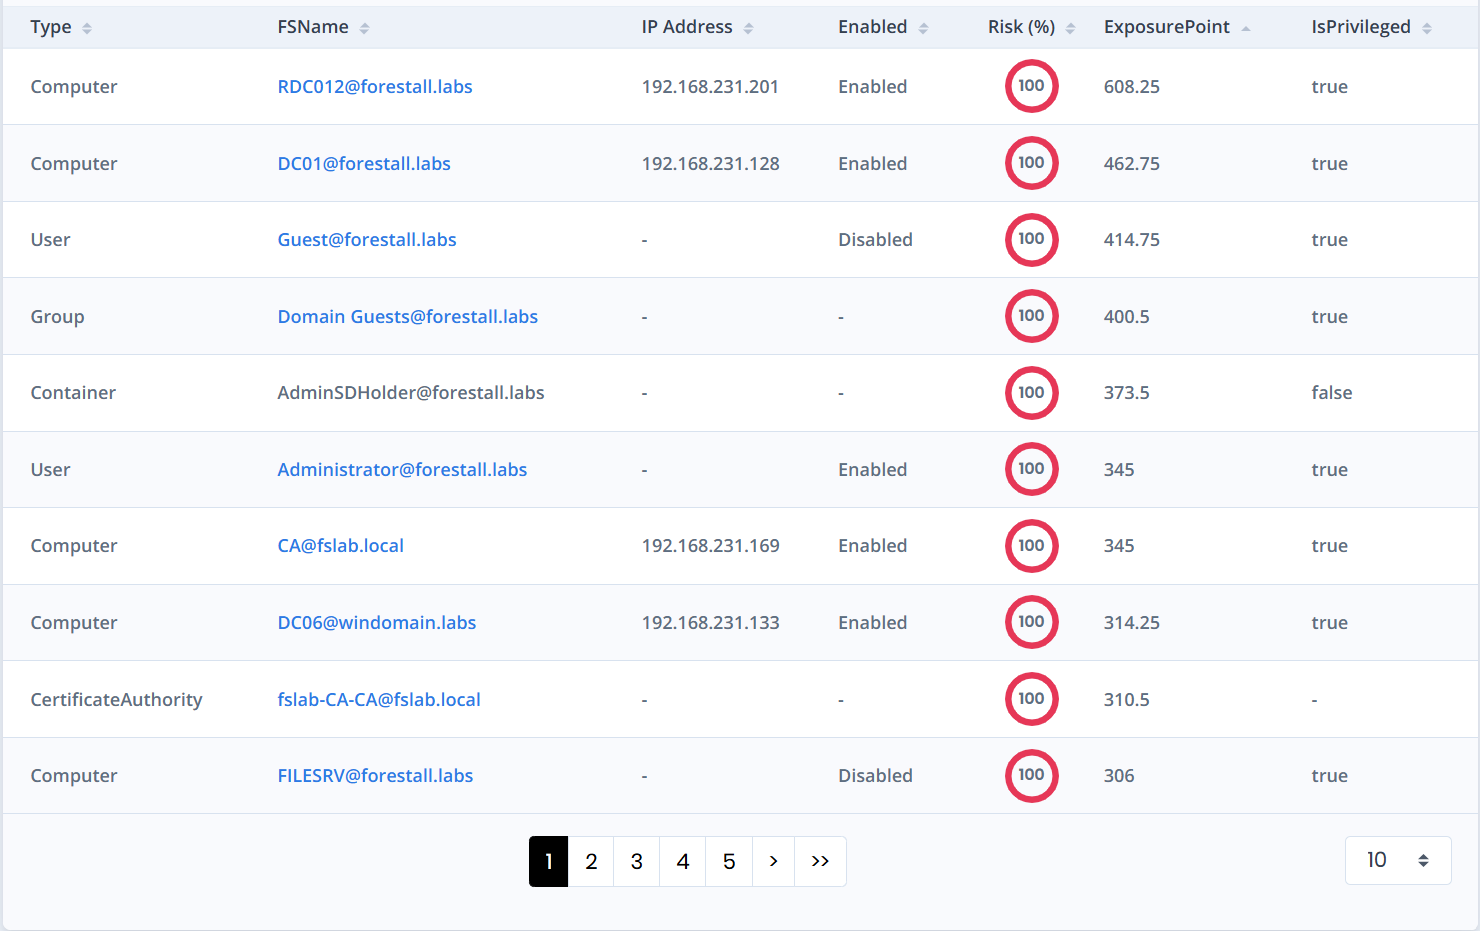Click Administrator@forestall.labs user link
This screenshot has height=931, width=1480.
[402, 470]
